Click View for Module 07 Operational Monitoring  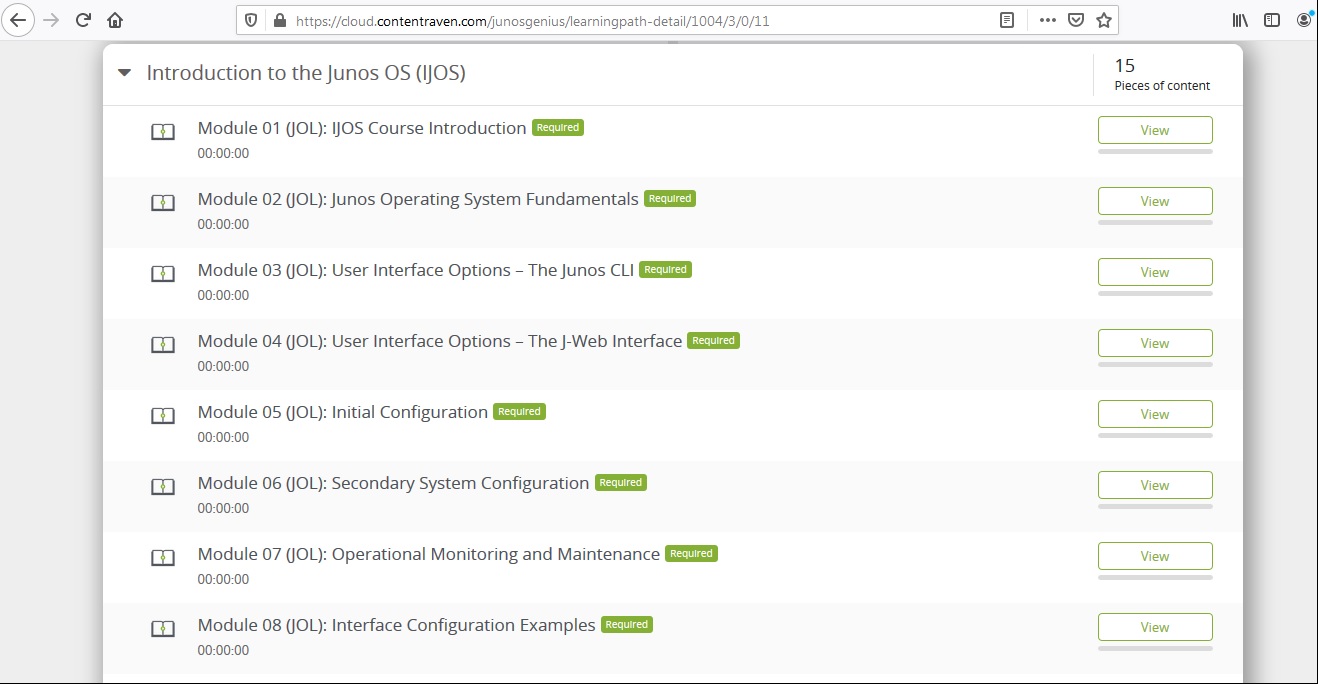(1154, 555)
